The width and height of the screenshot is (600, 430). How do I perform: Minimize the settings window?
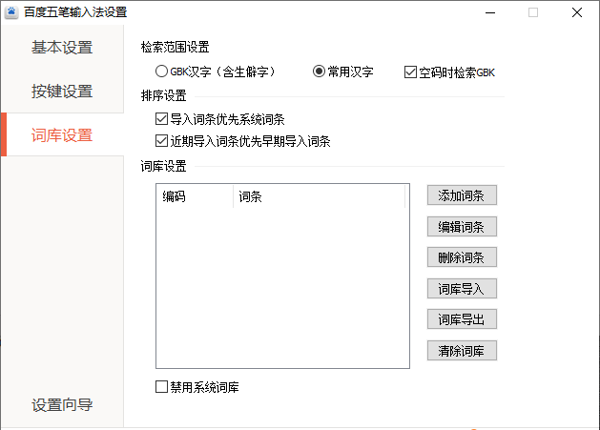coord(490,12)
